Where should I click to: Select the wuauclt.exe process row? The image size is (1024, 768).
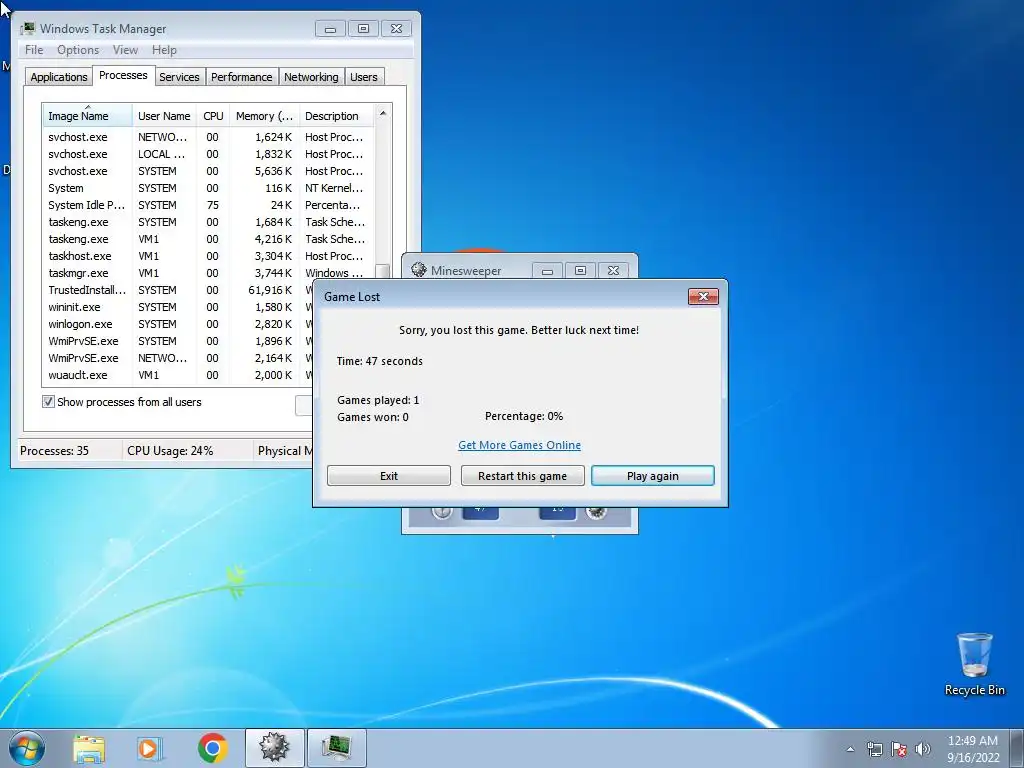point(178,375)
